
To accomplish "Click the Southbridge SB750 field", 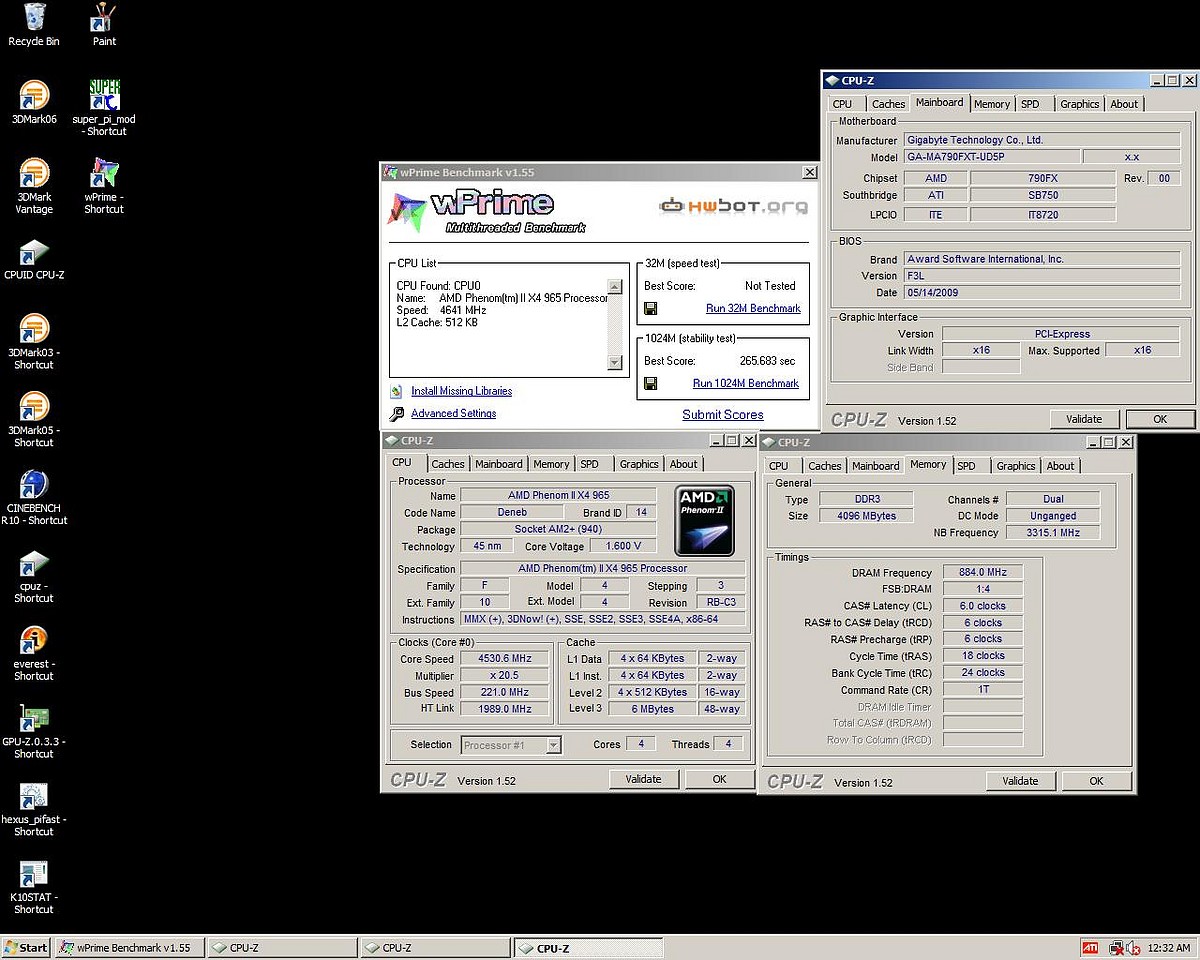I will point(1042,195).
